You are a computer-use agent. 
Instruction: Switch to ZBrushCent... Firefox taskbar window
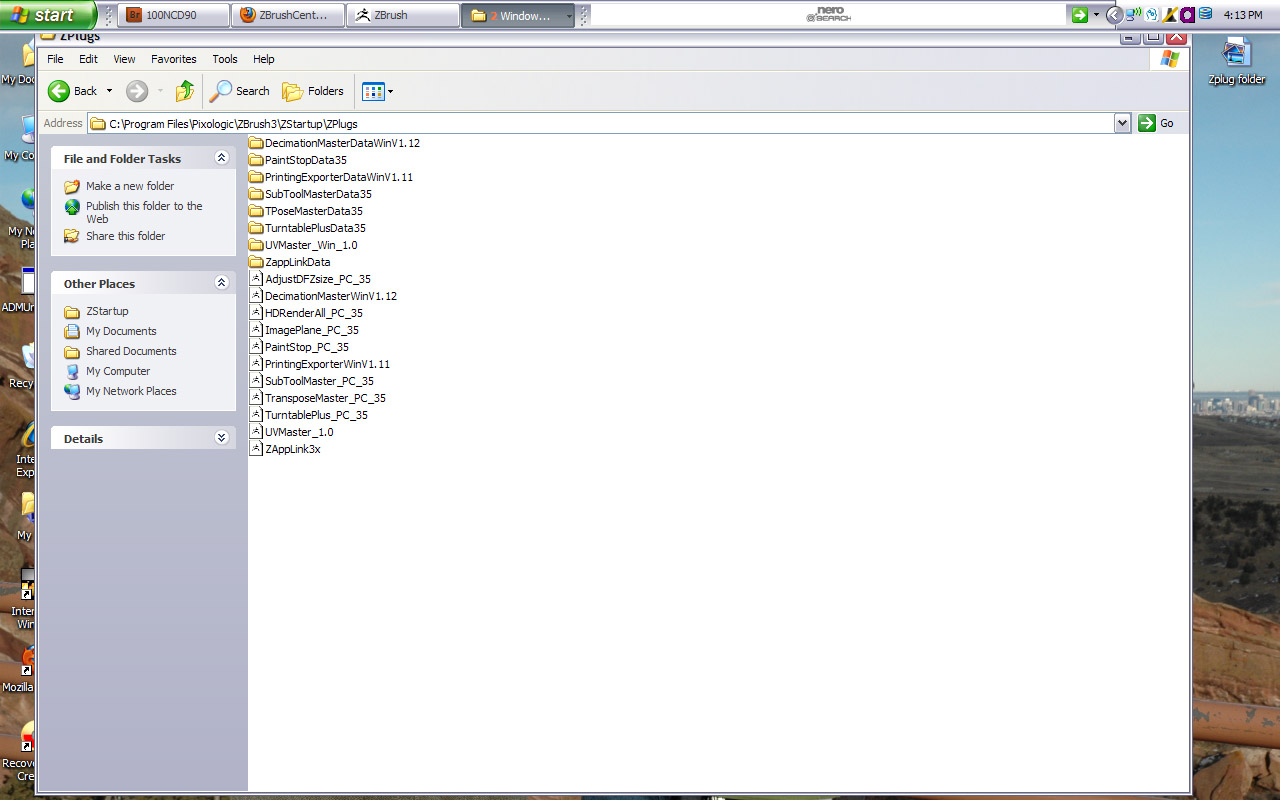point(288,15)
